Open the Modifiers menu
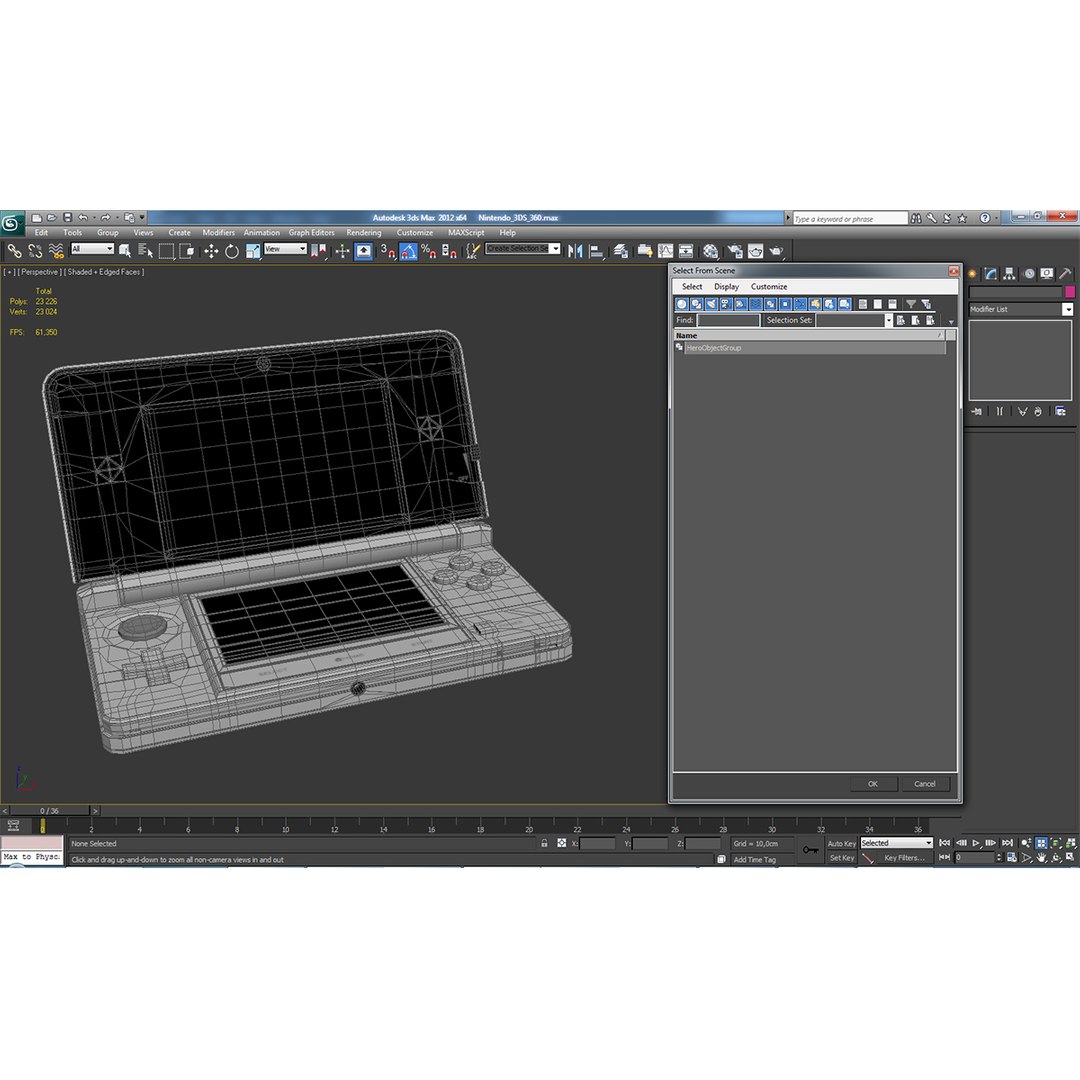The width and height of the screenshot is (1080, 1080). coord(218,233)
